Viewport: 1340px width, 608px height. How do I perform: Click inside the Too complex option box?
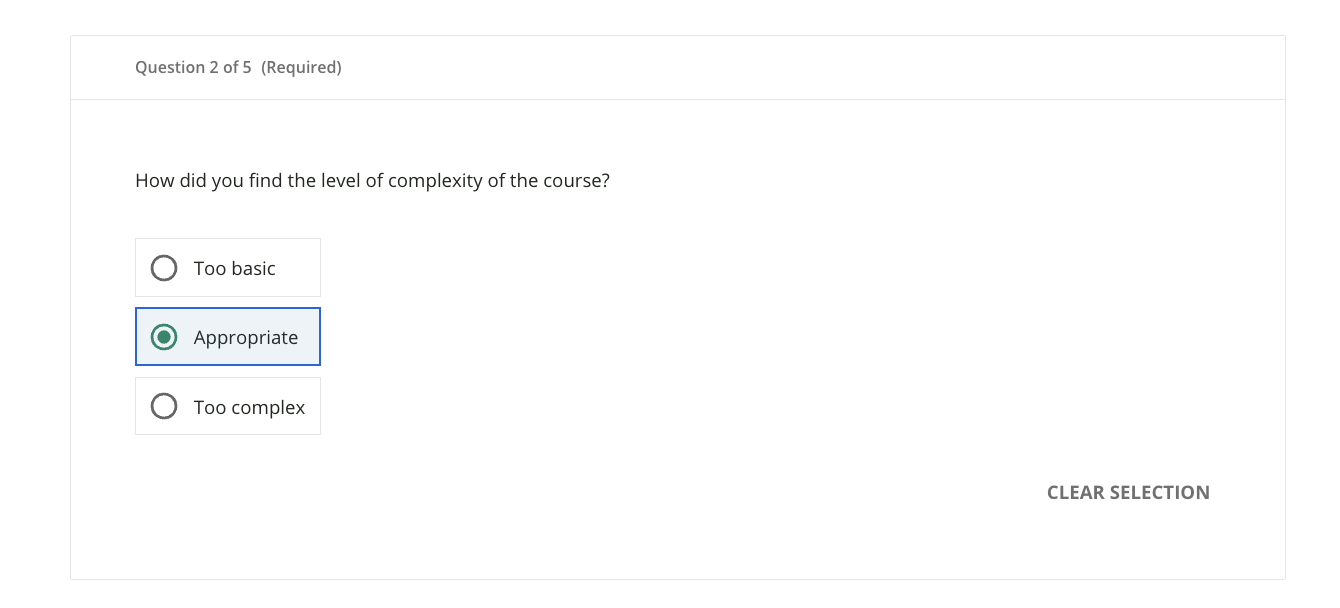pos(227,406)
